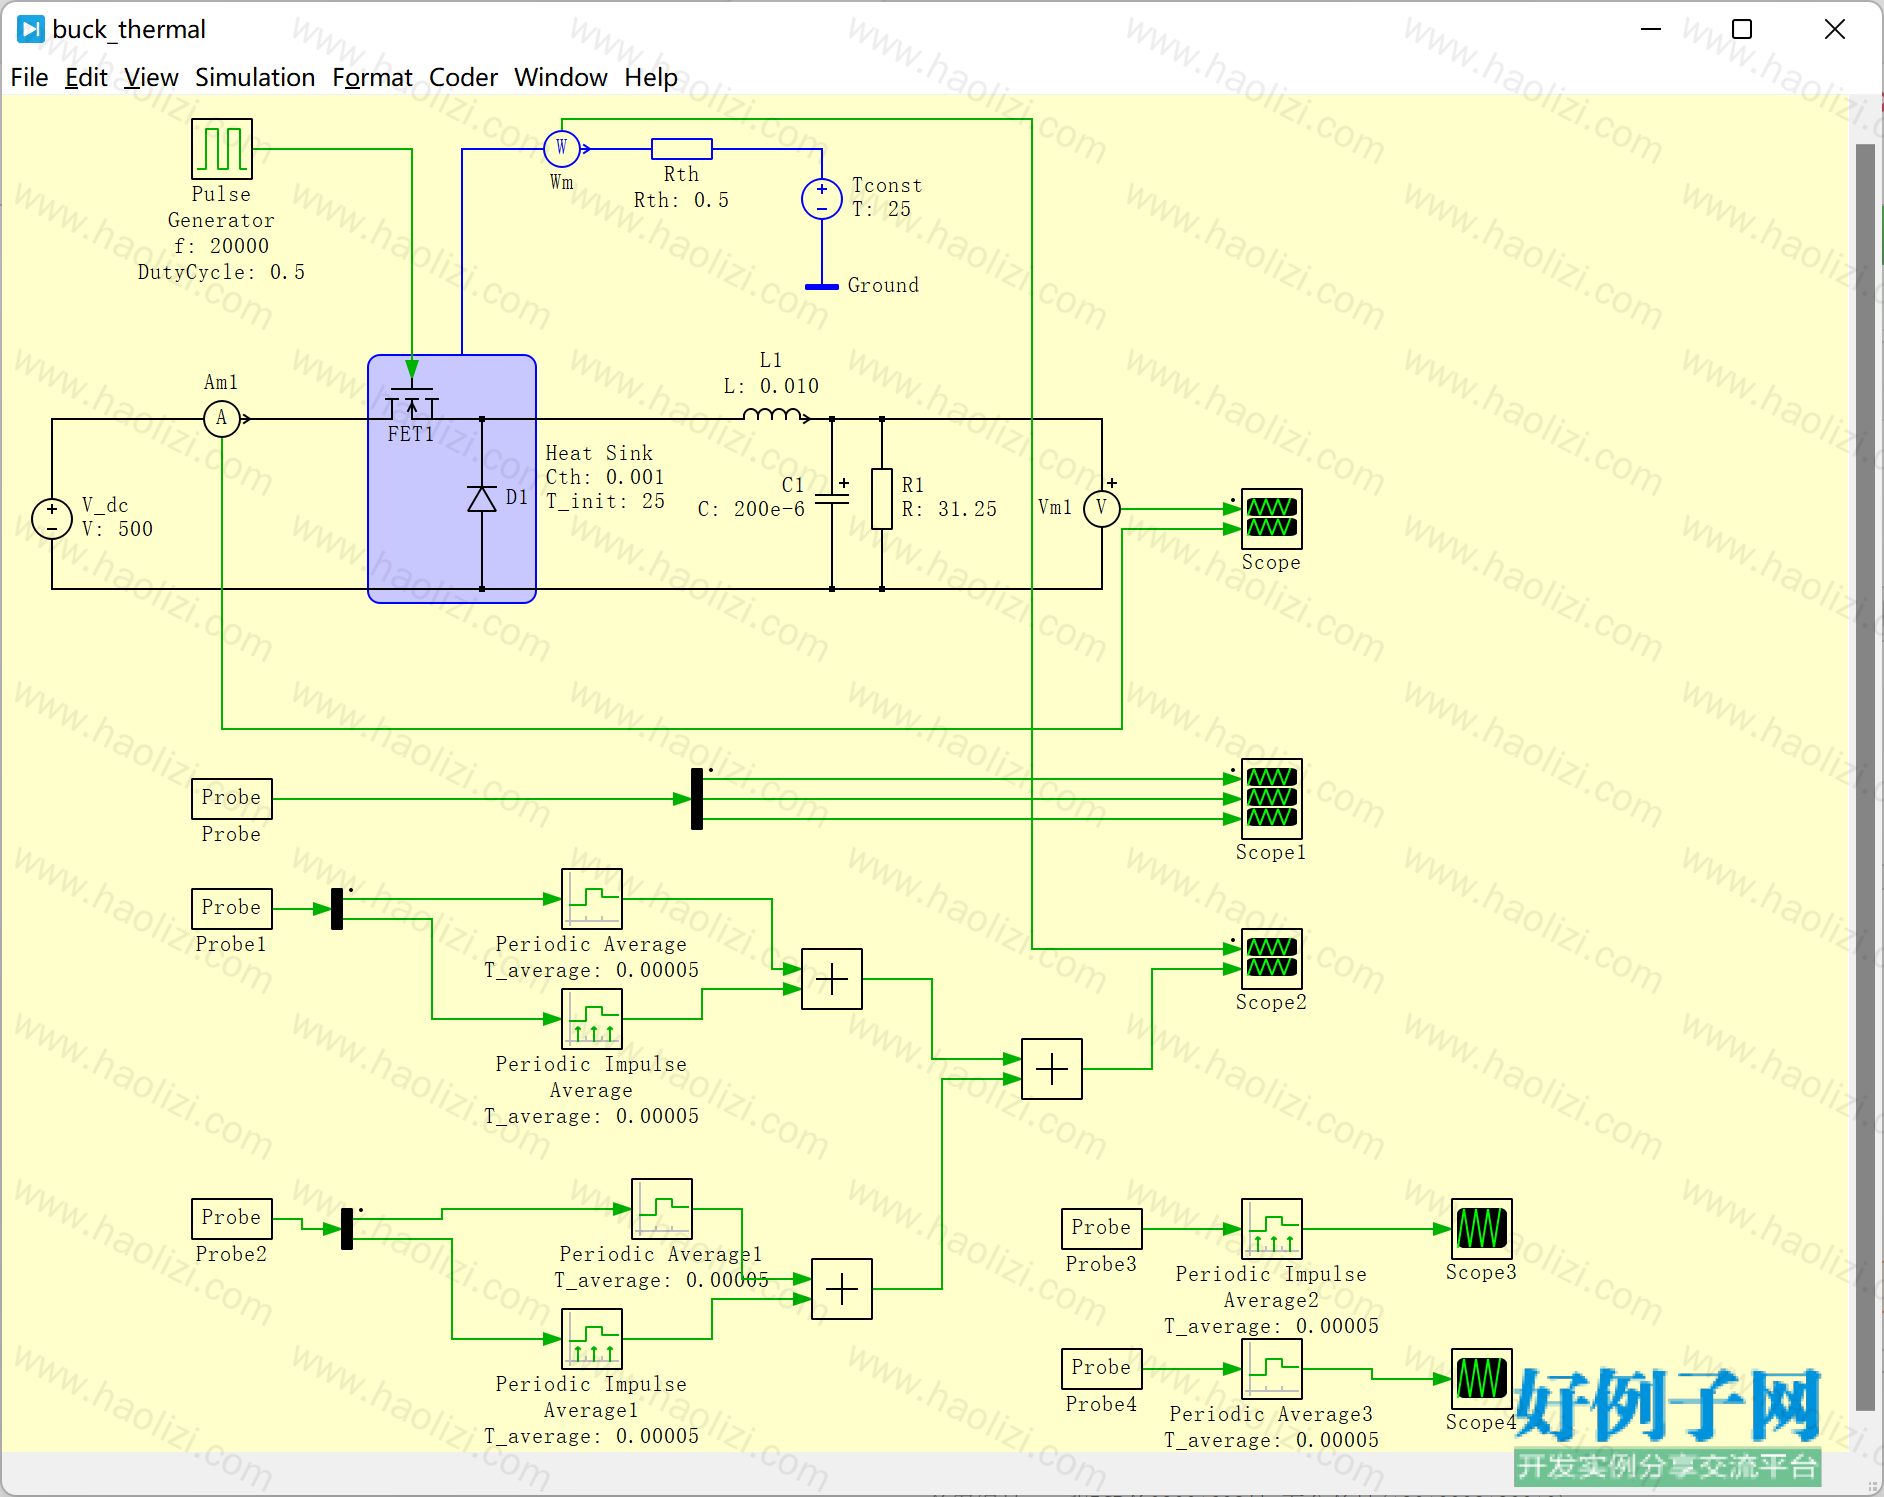
Task: Open the Coder menu
Action: pos(463,77)
